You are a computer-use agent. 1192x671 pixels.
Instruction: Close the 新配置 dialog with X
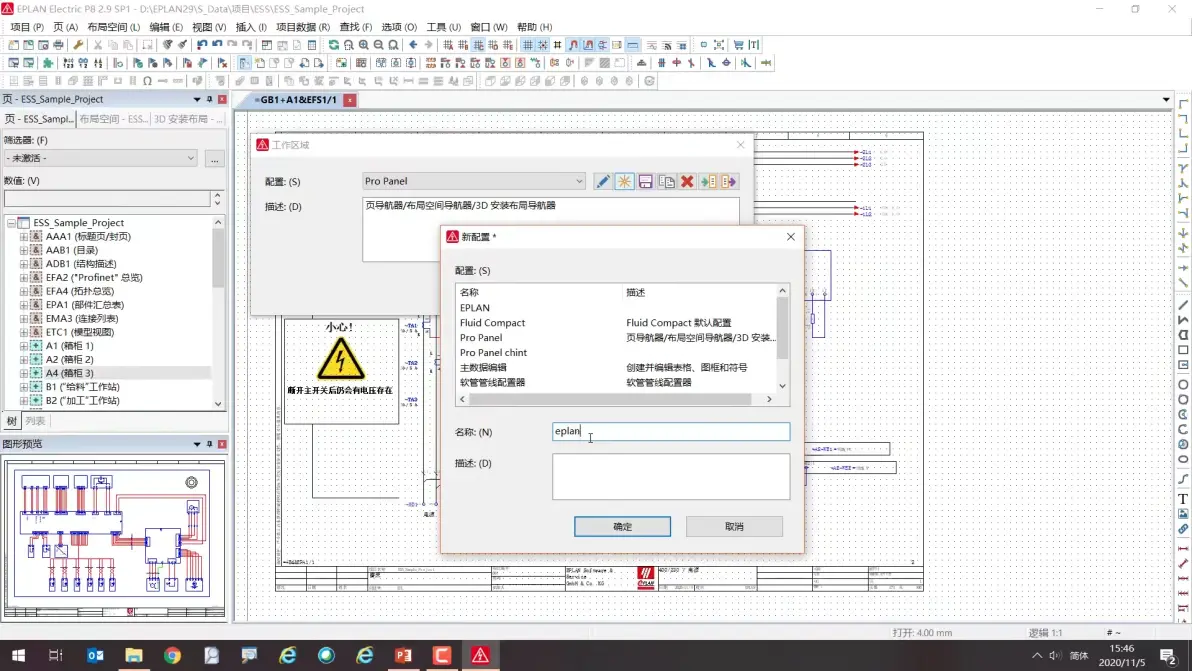pos(791,236)
